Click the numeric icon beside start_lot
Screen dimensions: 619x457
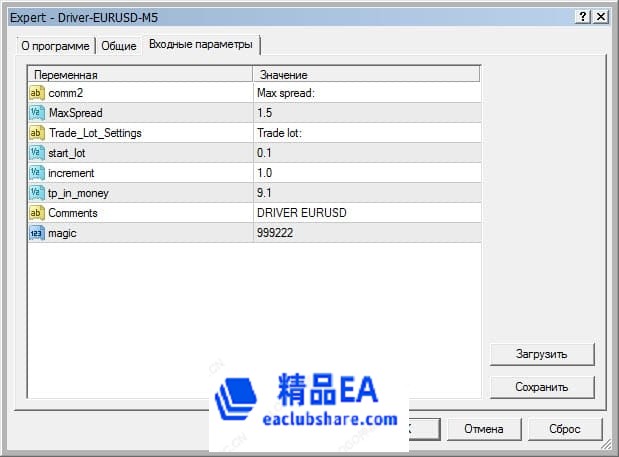37,153
